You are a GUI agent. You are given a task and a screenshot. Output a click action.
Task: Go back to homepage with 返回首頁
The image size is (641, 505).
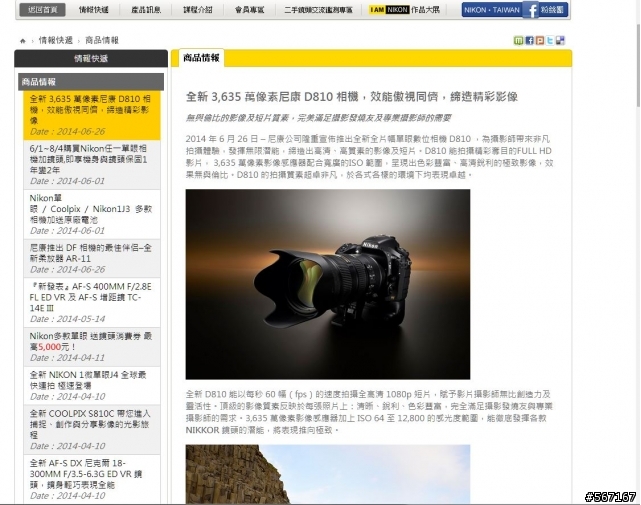(x=43, y=10)
